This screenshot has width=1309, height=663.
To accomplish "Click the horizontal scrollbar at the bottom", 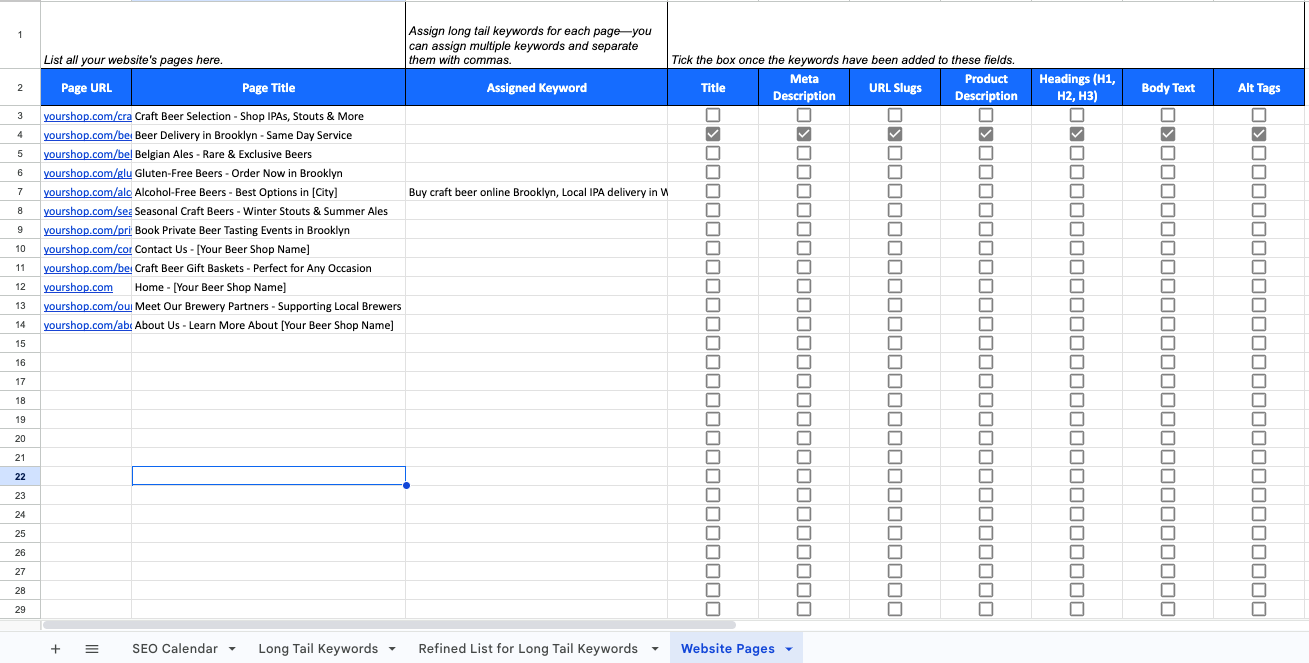I will (390, 625).
